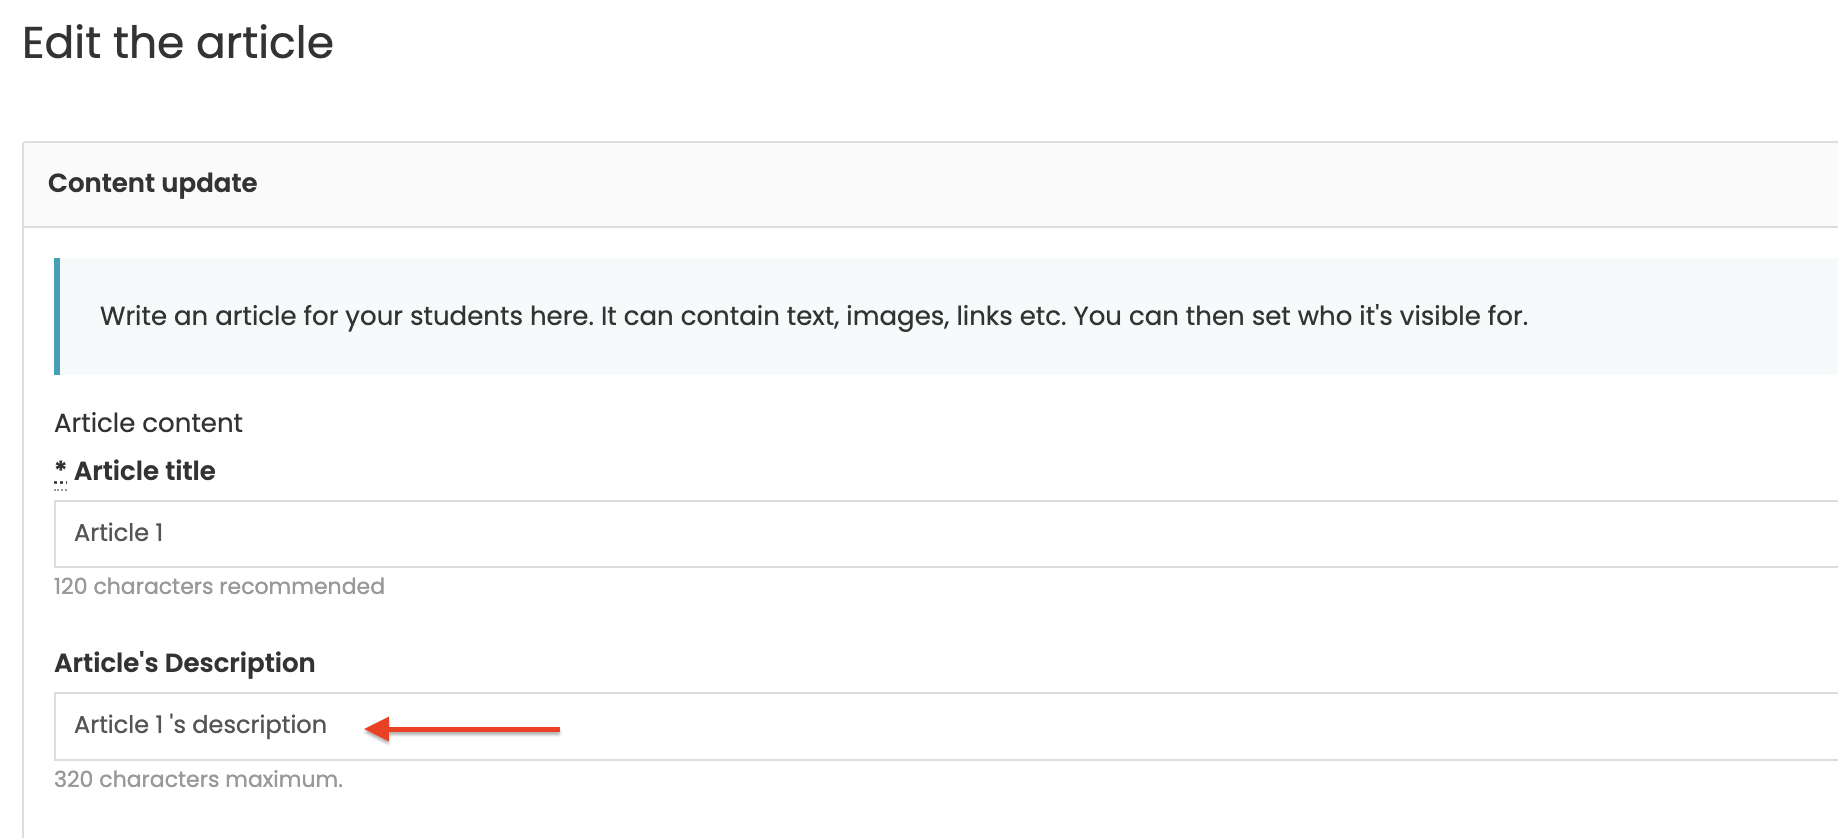Click the '120 characters recommended' hint
The image size is (1838, 838).
click(x=219, y=586)
